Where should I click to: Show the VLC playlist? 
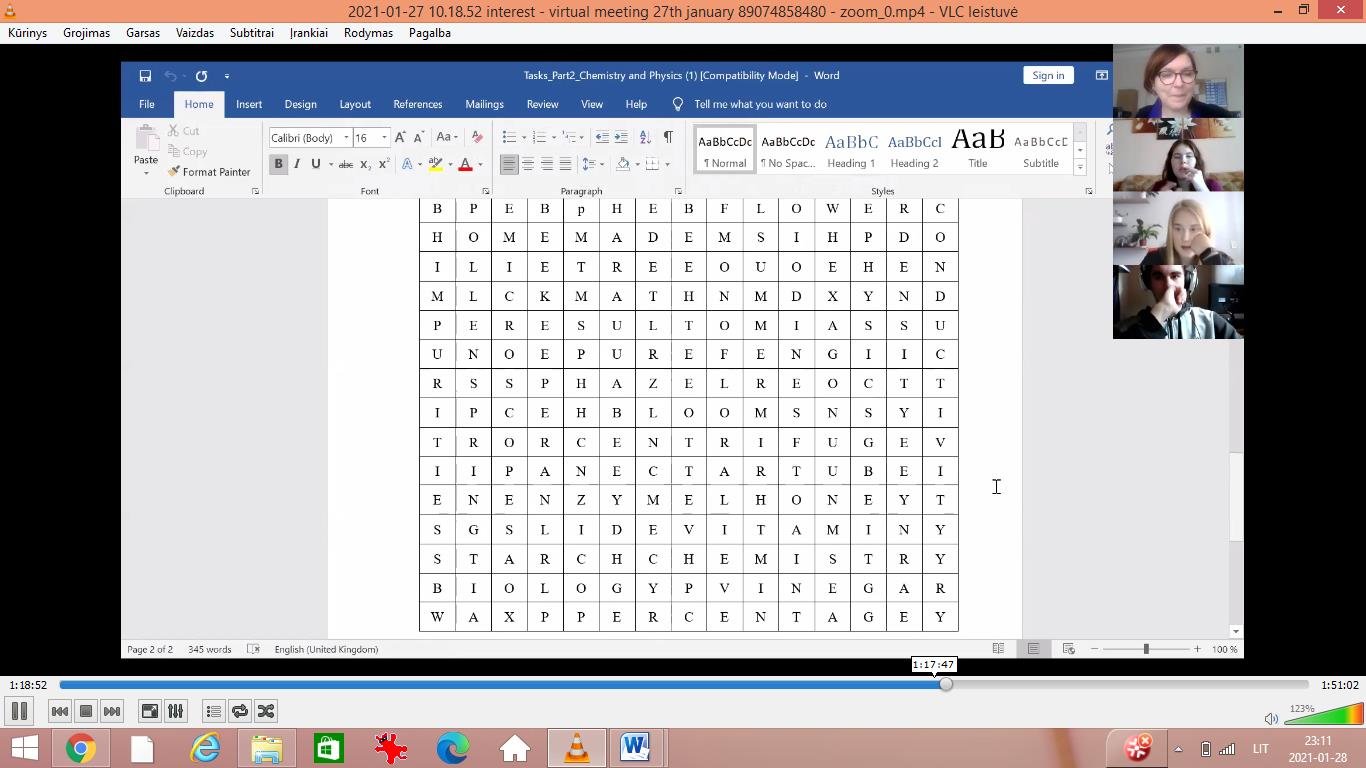pos(214,711)
